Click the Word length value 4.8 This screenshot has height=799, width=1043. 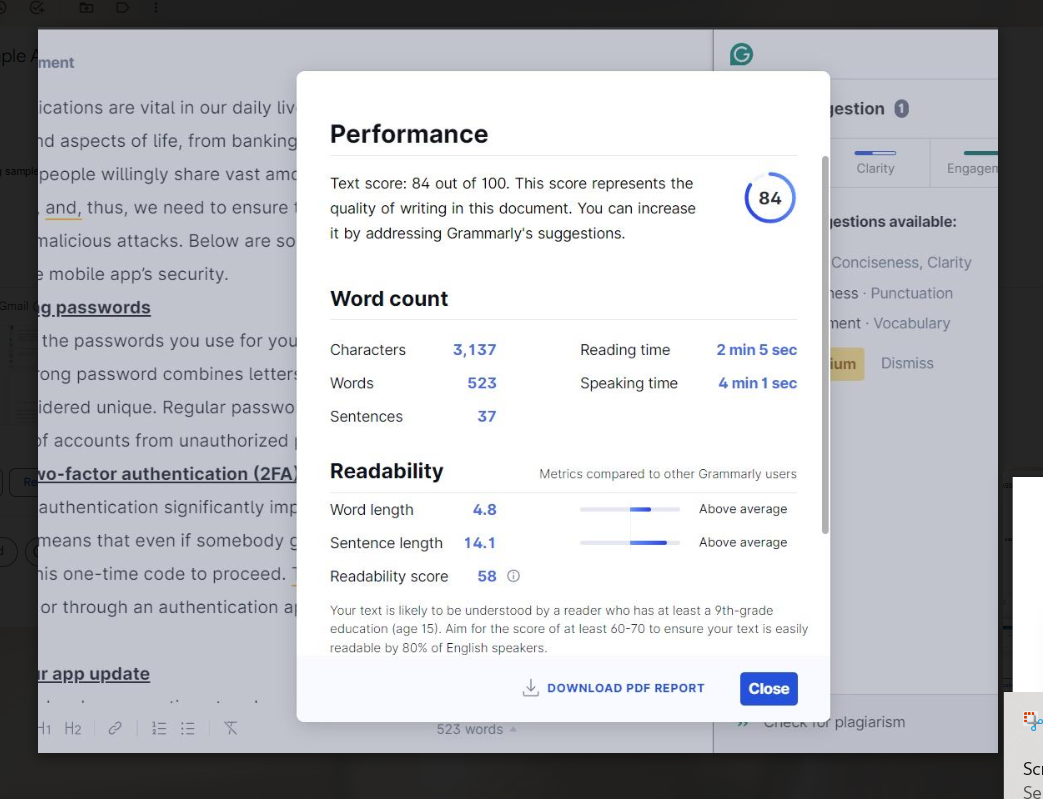[484, 510]
